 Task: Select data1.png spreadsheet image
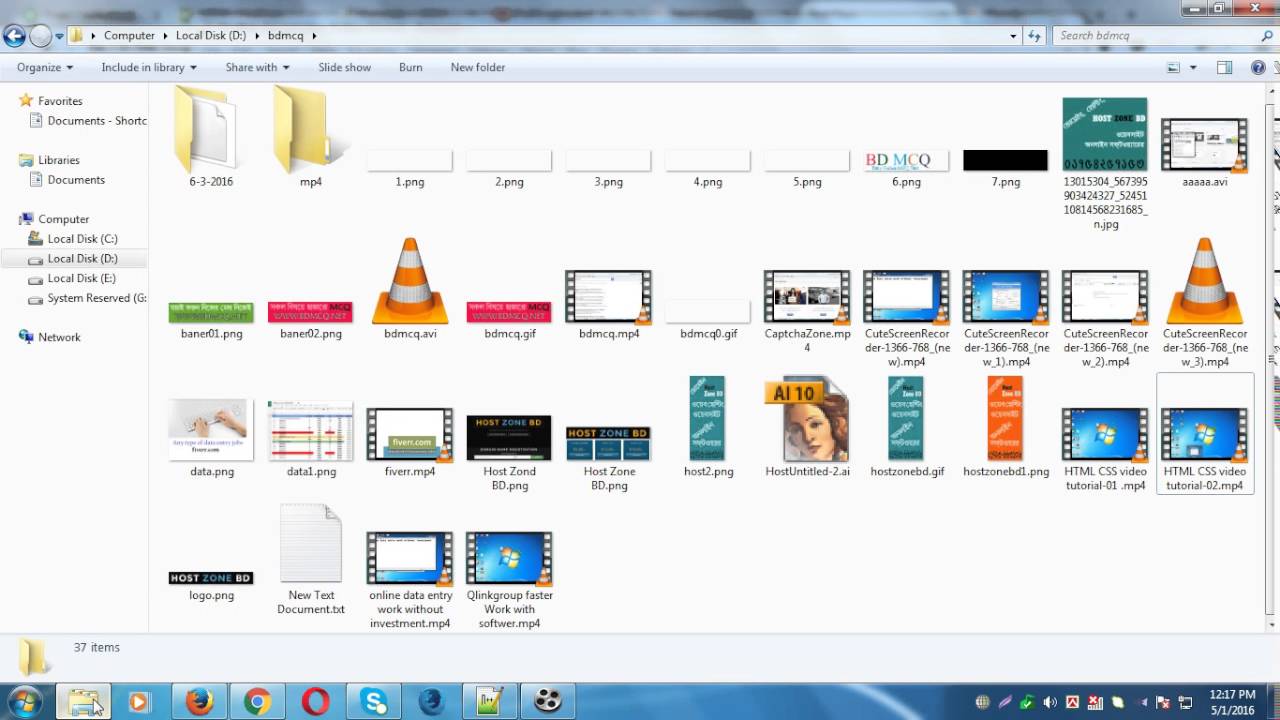coord(311,439)
